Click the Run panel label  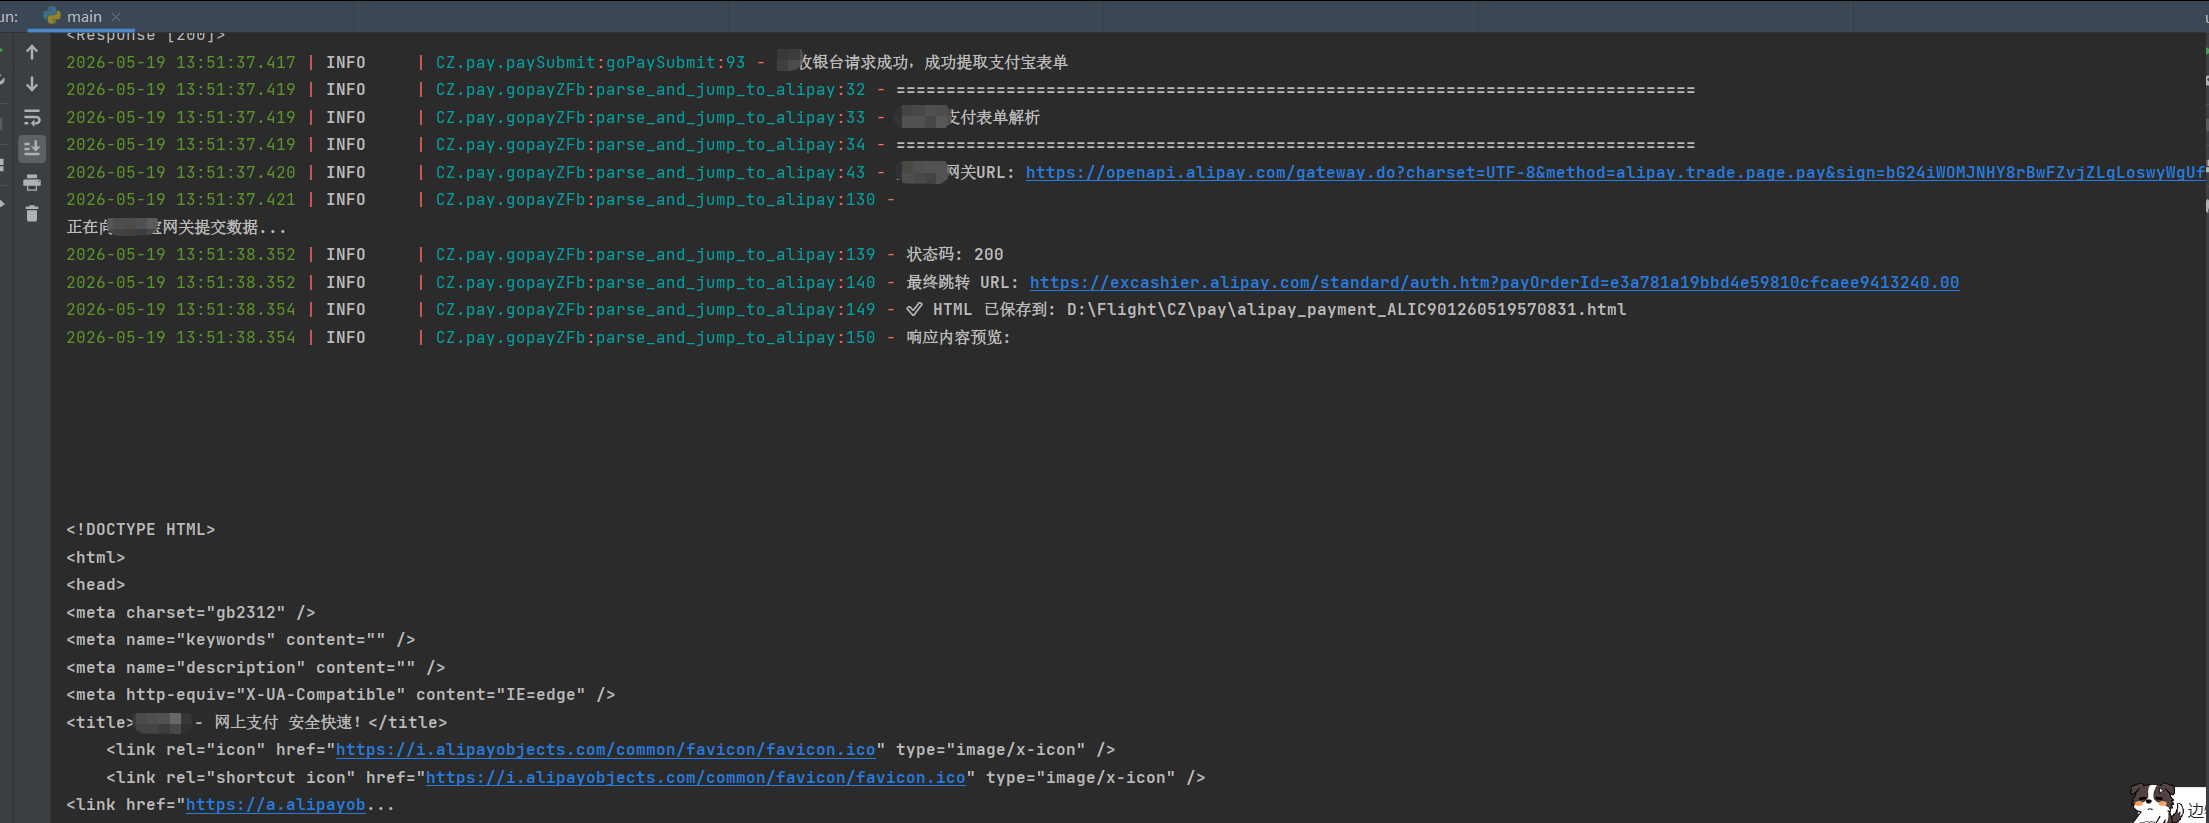coord(9,16)
